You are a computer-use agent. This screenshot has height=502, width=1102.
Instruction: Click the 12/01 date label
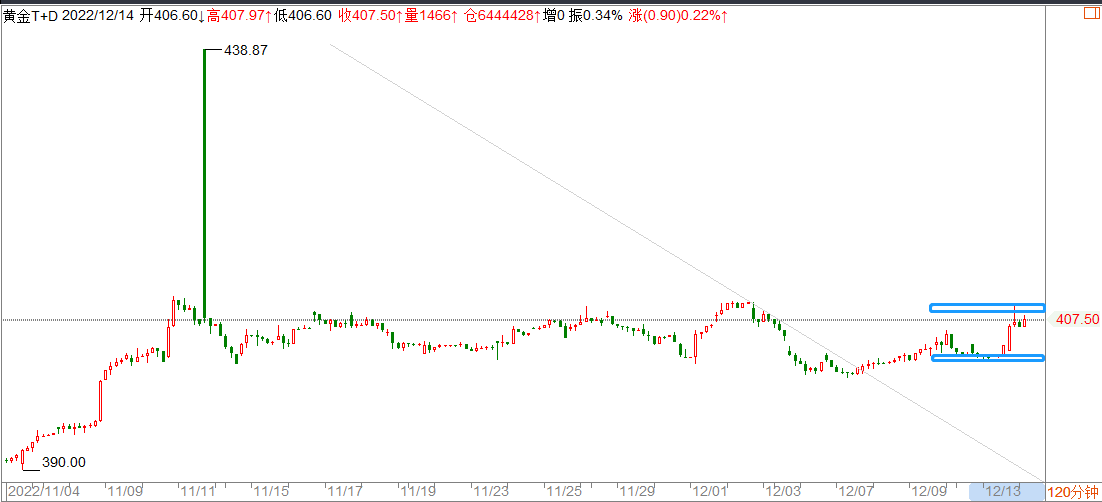(710, 490)
